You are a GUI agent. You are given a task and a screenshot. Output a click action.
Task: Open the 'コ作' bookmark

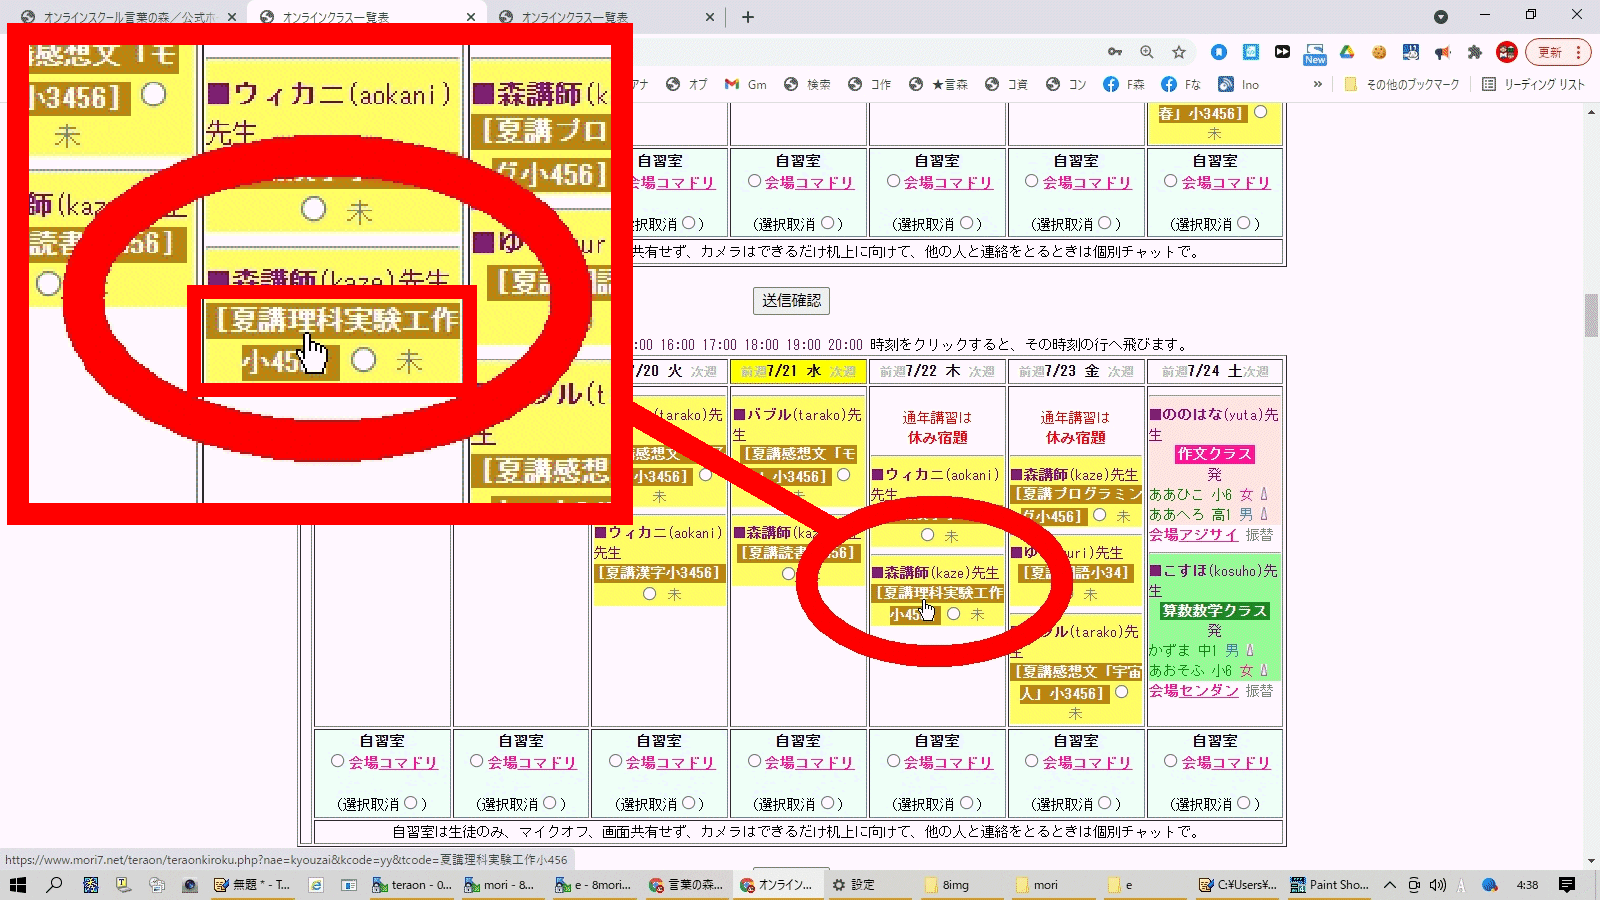(869, 85)
